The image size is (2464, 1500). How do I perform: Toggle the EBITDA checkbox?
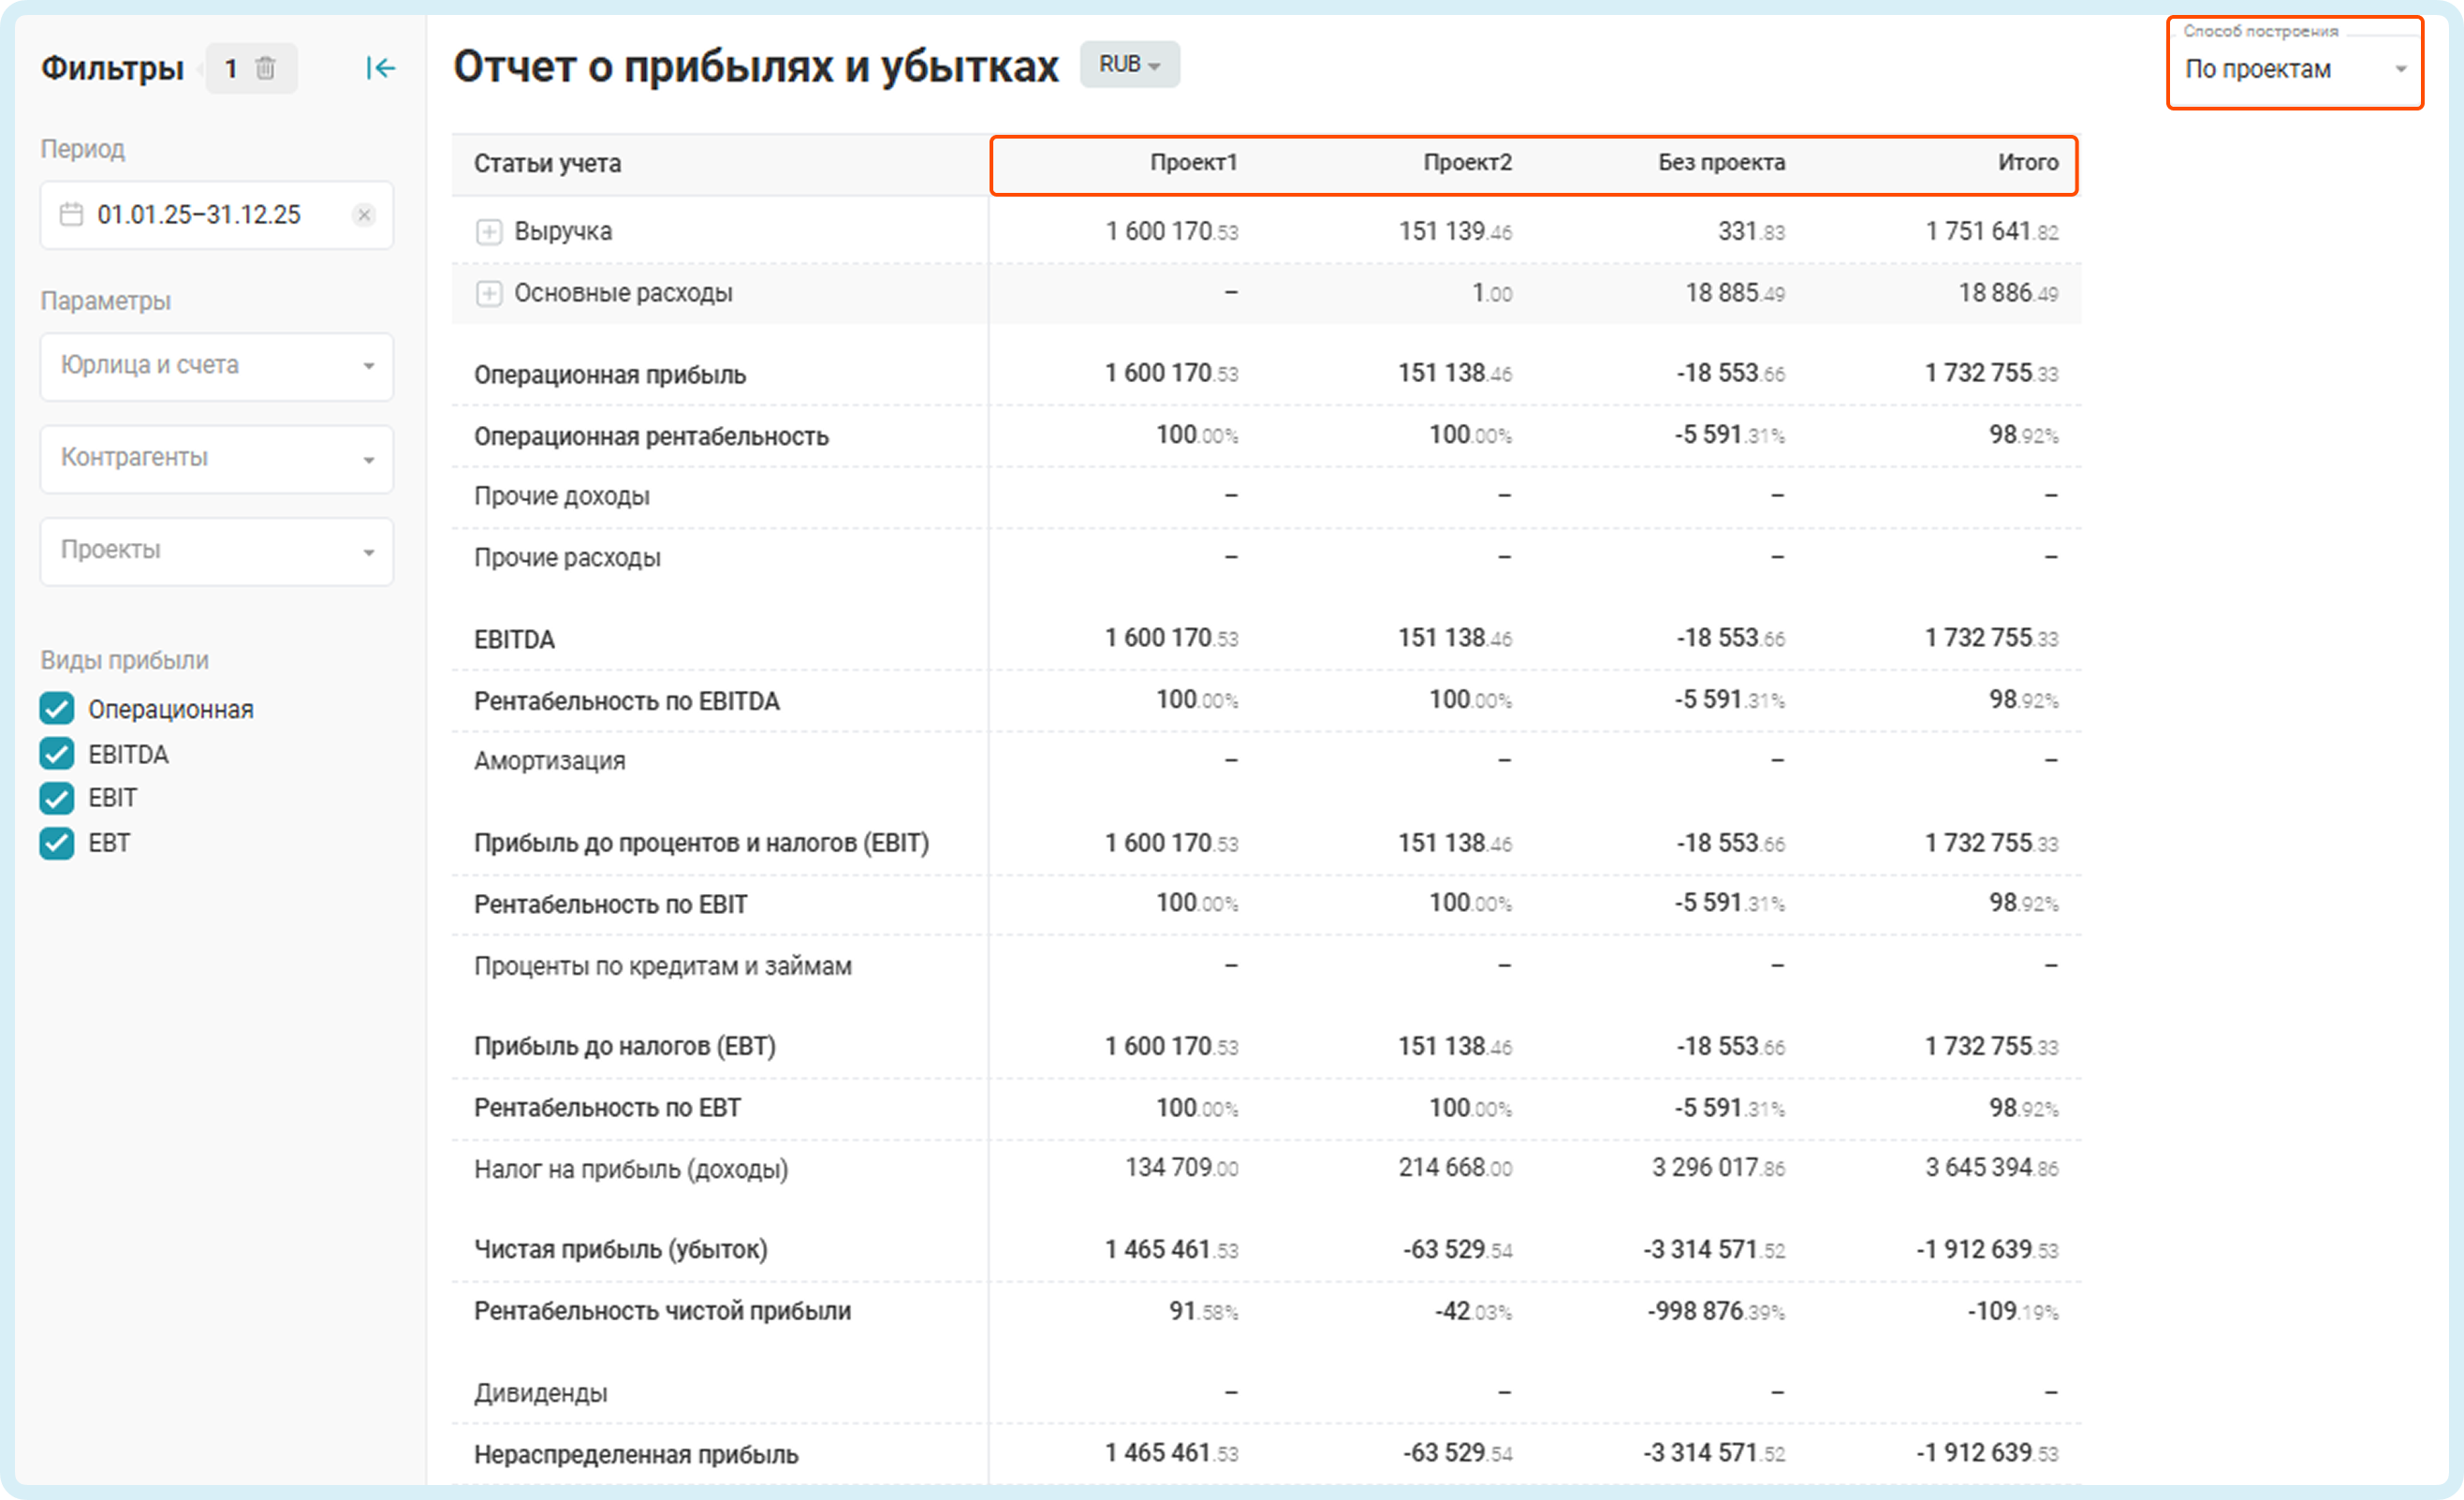click(x=57, y=754)
